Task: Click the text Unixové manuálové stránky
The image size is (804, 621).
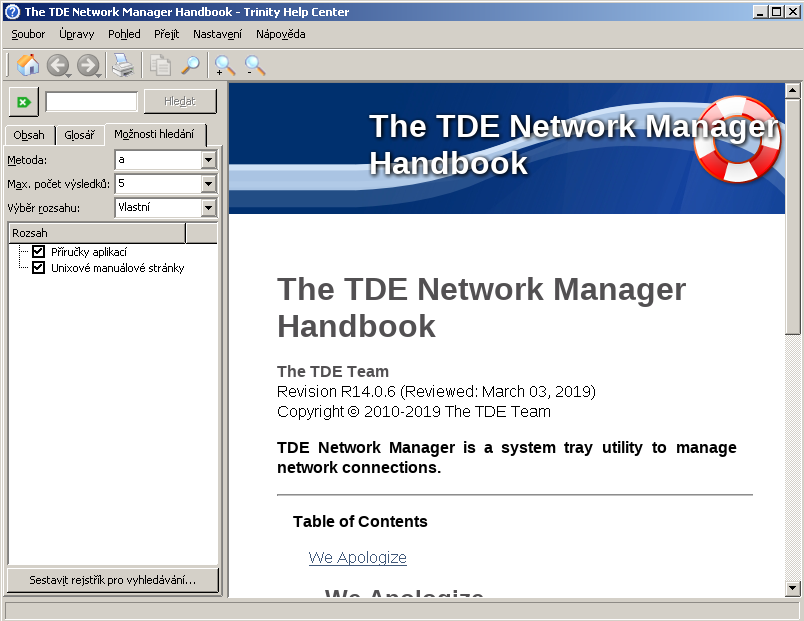Action: coord(117,268)
